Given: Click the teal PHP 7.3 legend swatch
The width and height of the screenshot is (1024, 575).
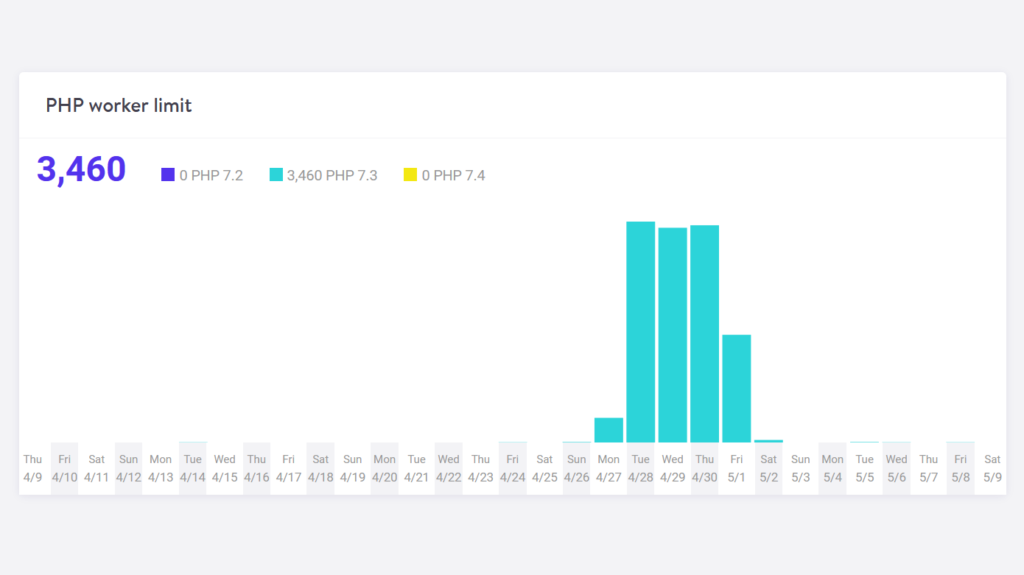Looking at the screenshot, I should click(276, 175).
